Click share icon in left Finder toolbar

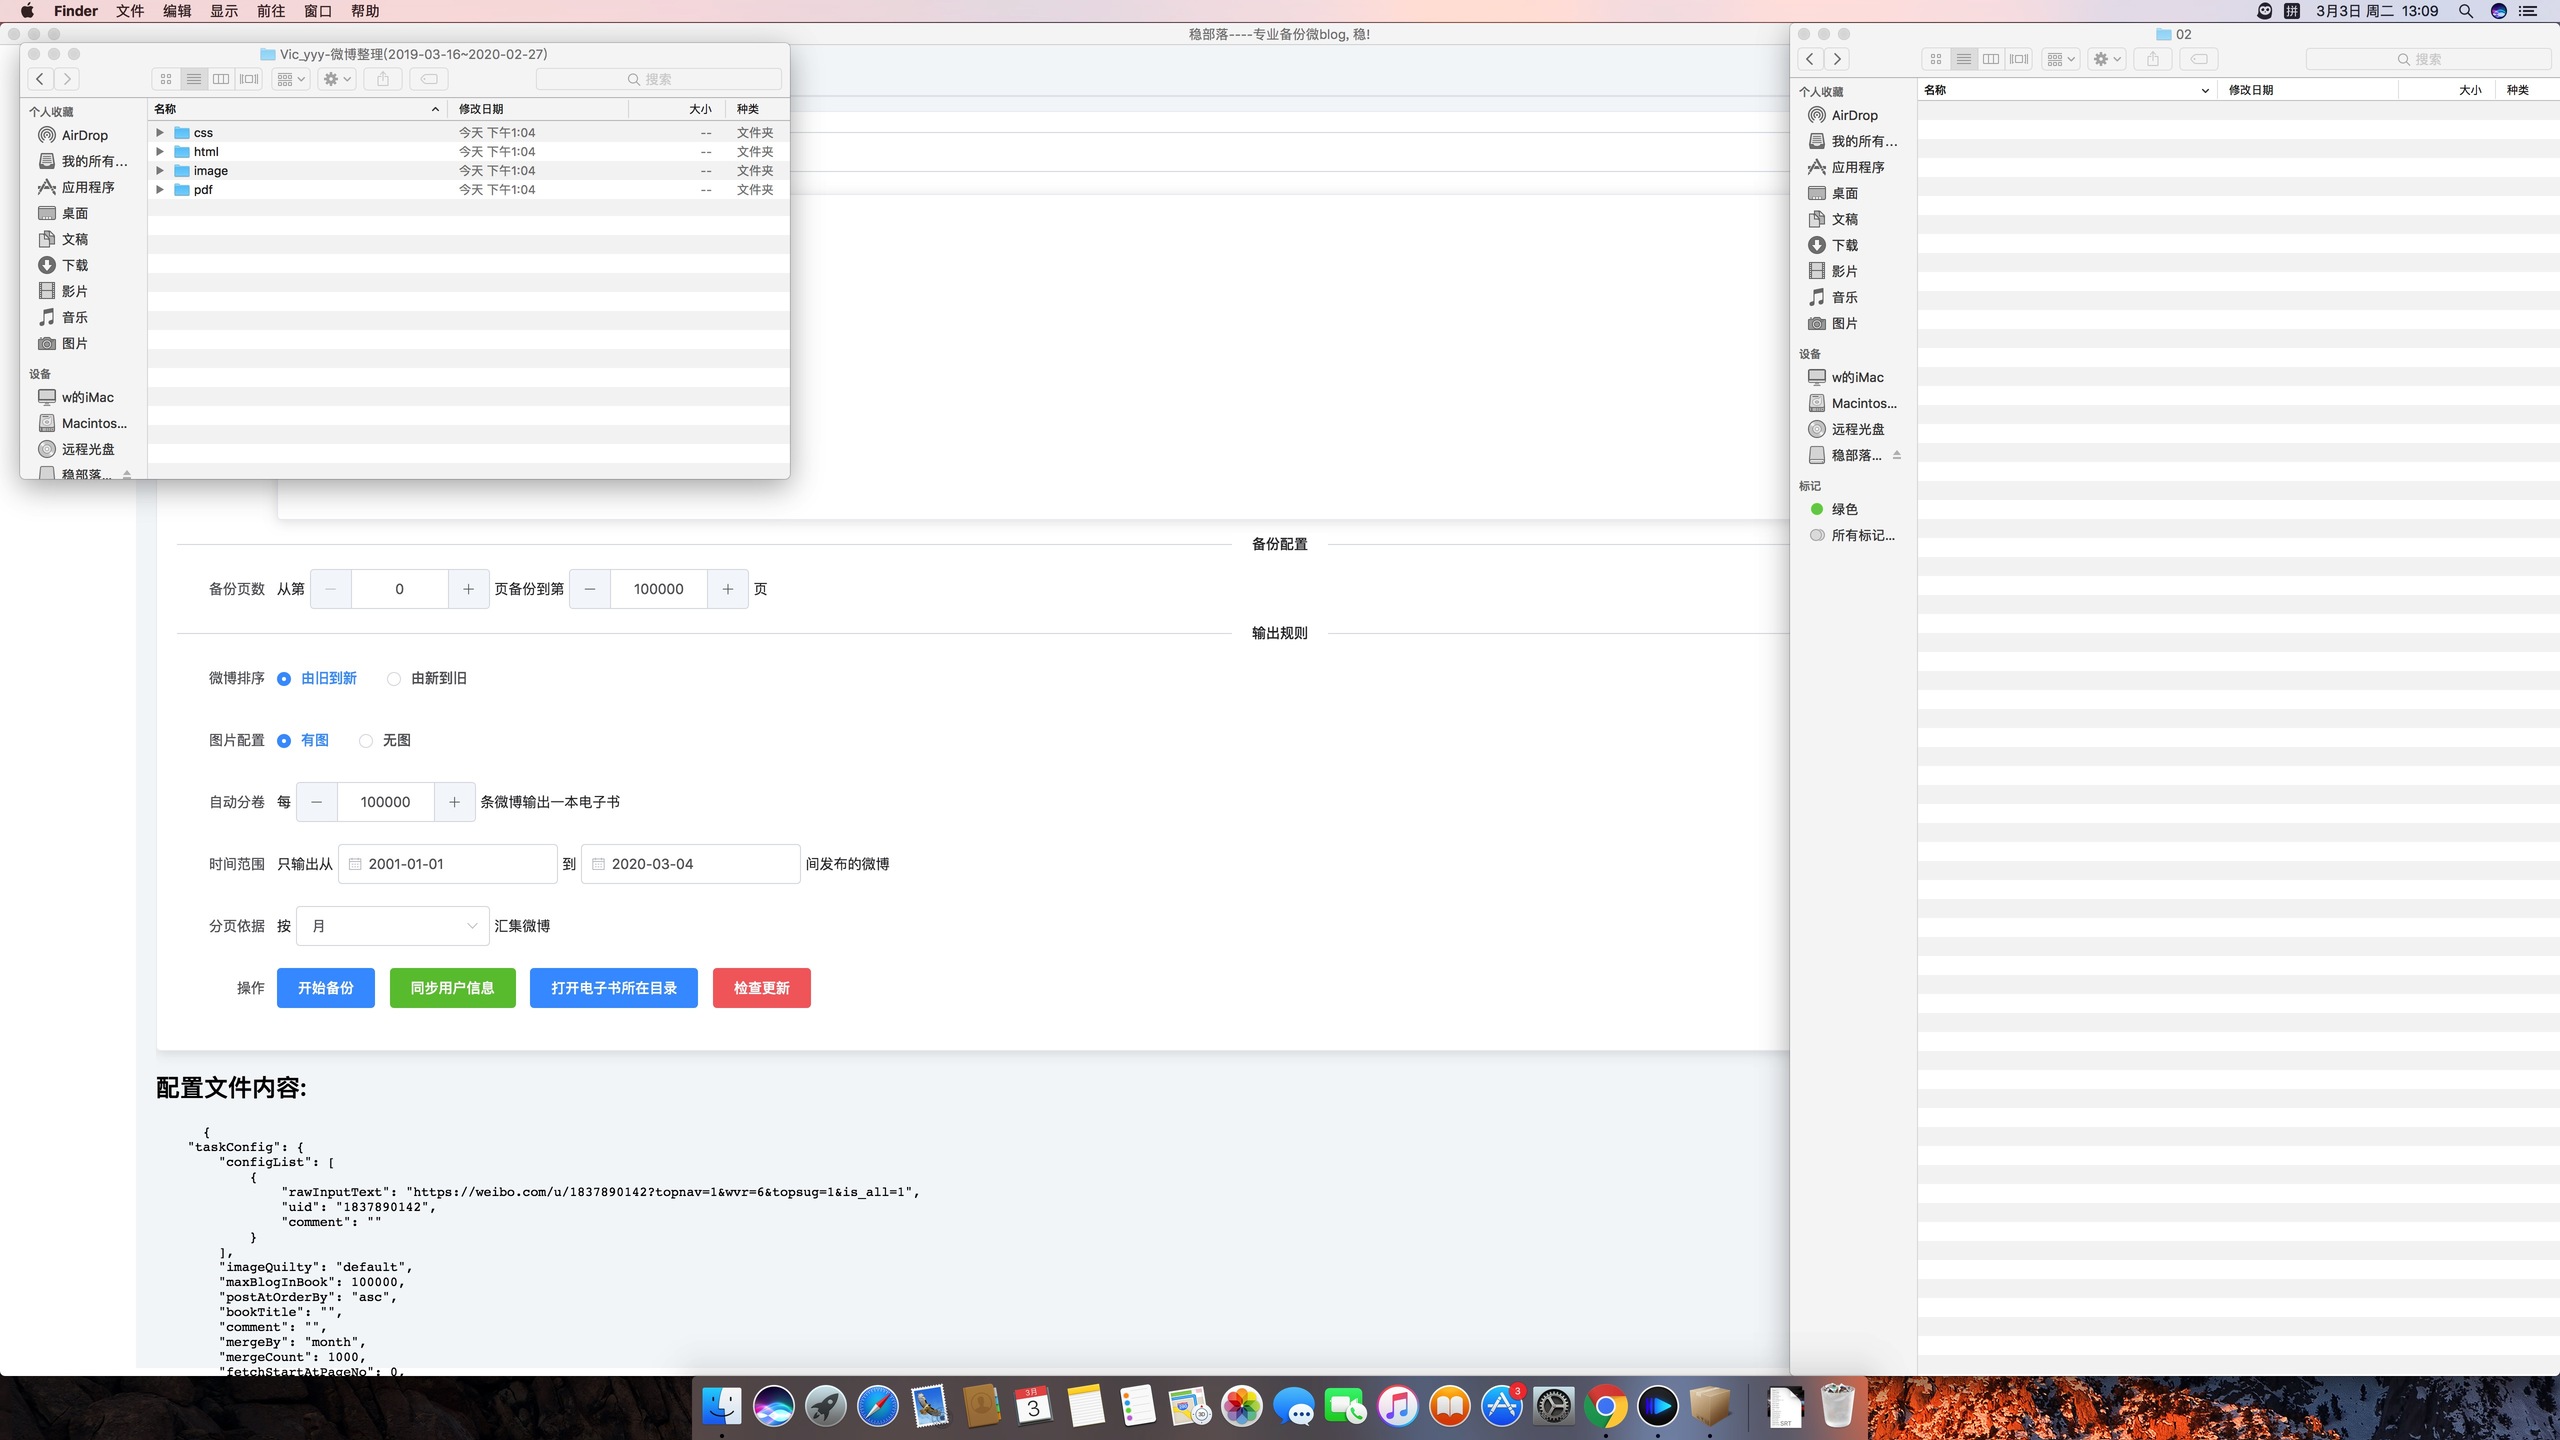pyautogui.click(x=383, y=79)
